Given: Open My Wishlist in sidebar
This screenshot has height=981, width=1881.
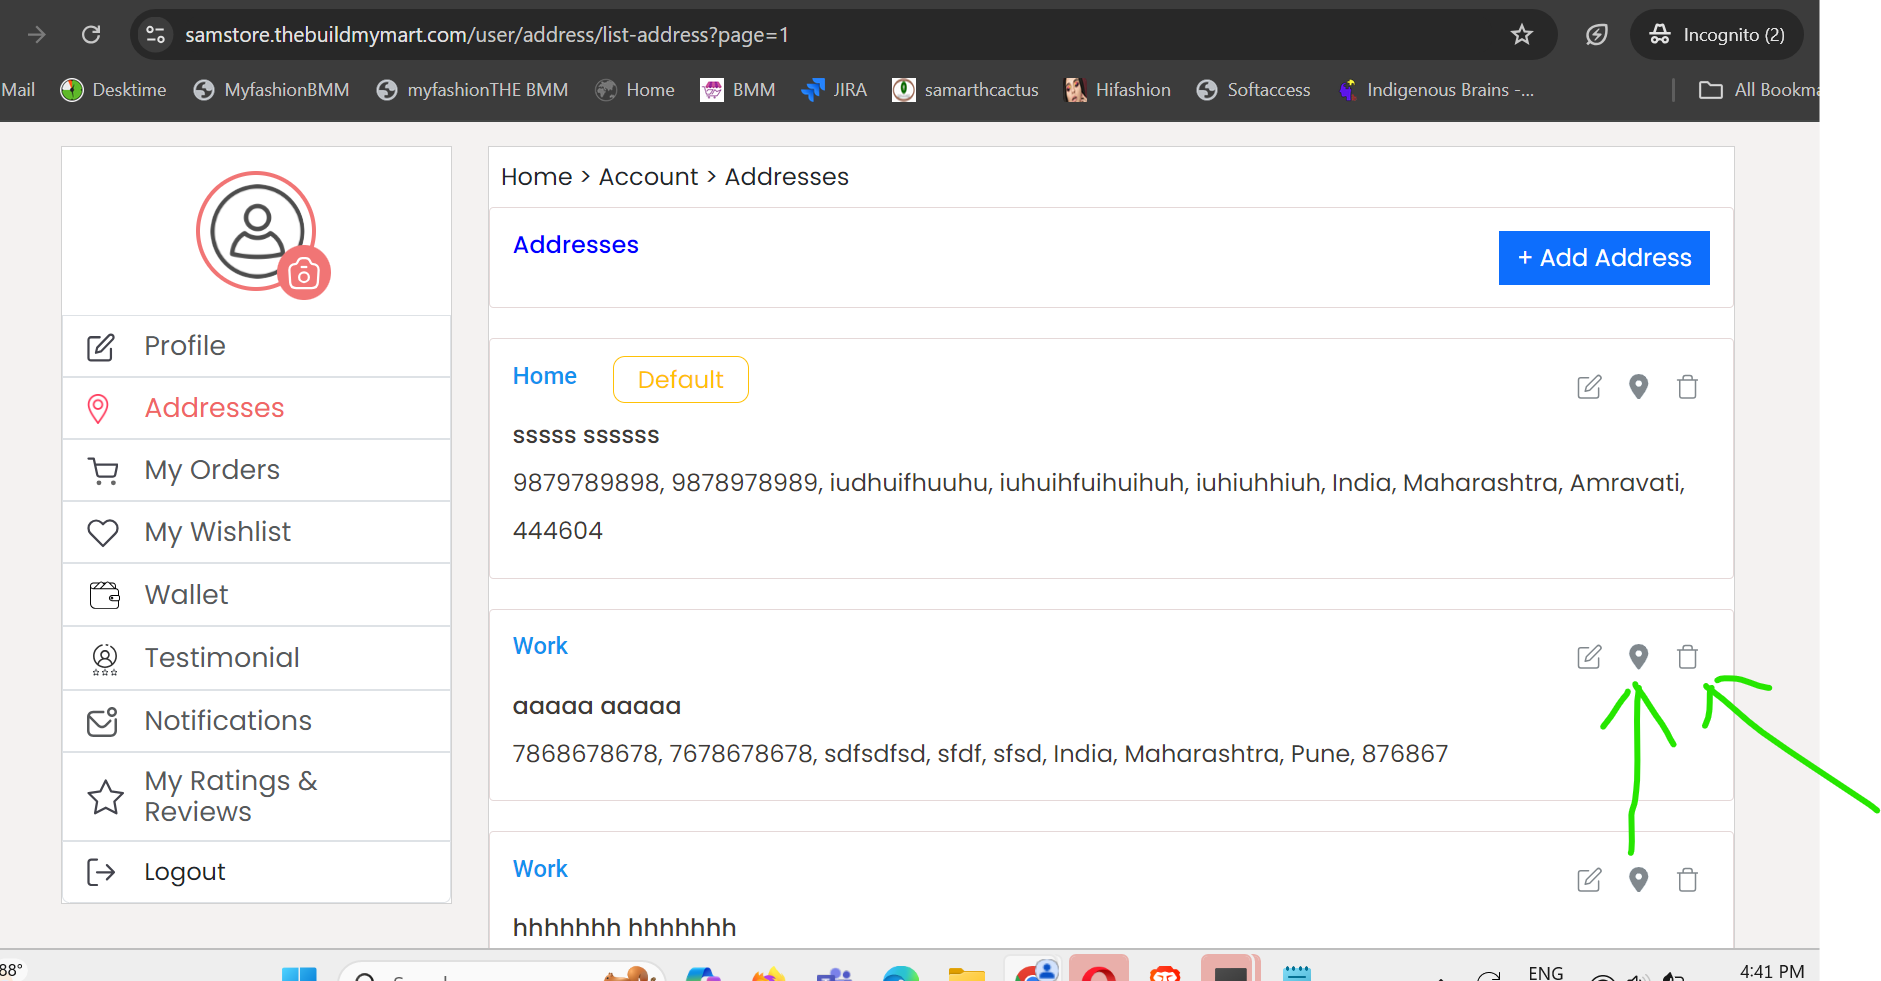Looking at the screenshot, I should [x=257, y=532].
